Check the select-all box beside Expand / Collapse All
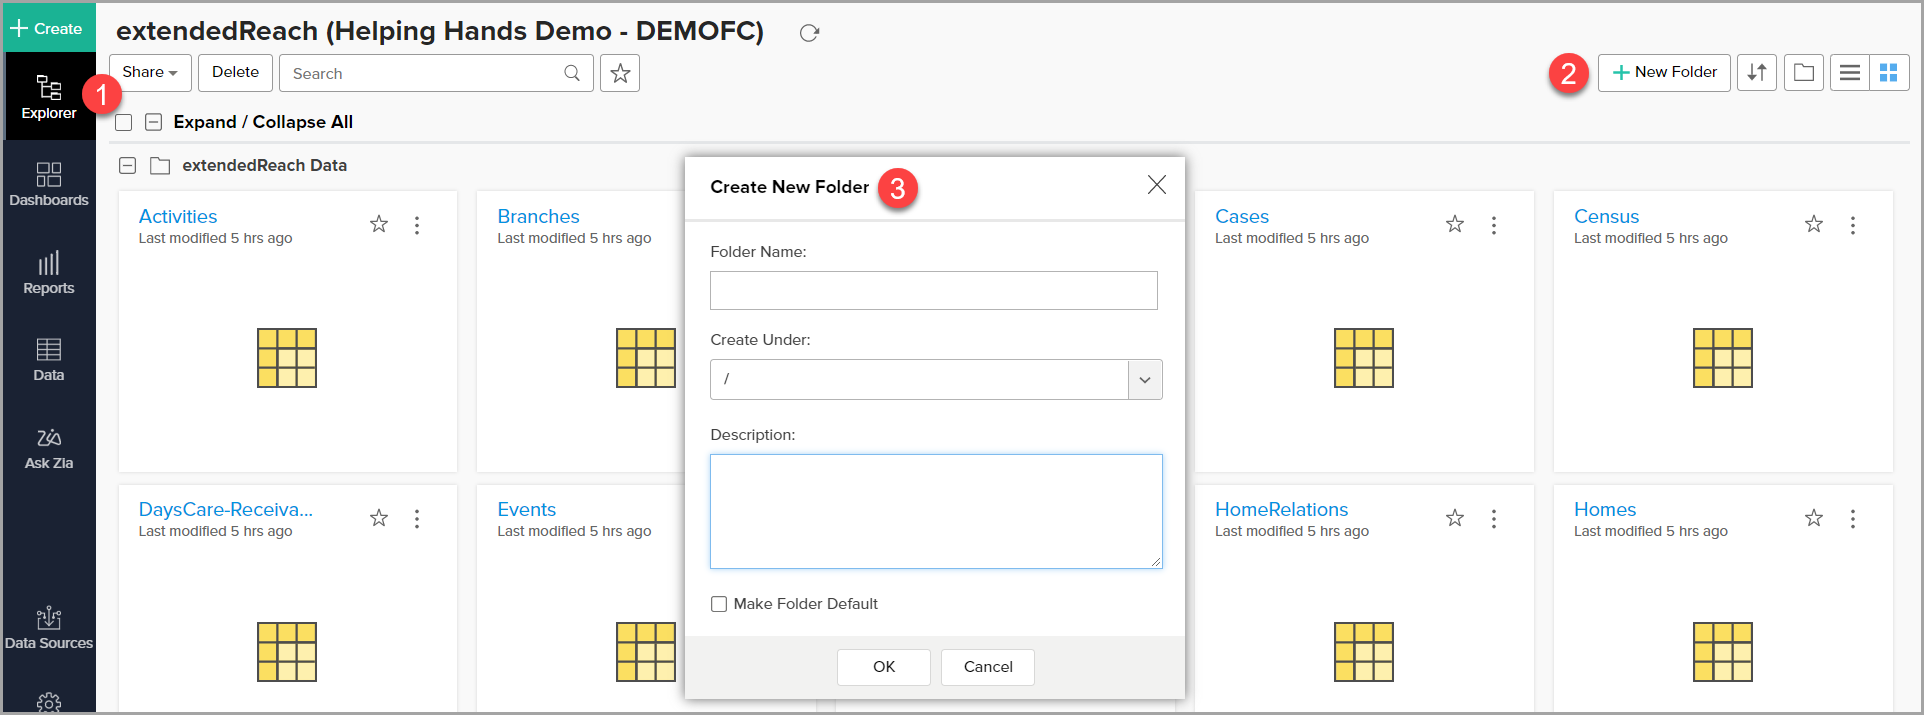This screenshot has height=715, width=1924. click(x=124, y=122)
